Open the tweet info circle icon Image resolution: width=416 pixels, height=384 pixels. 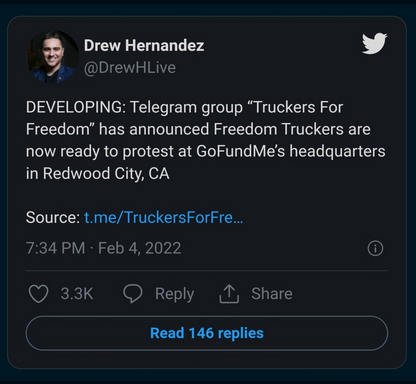coord(375,248)
